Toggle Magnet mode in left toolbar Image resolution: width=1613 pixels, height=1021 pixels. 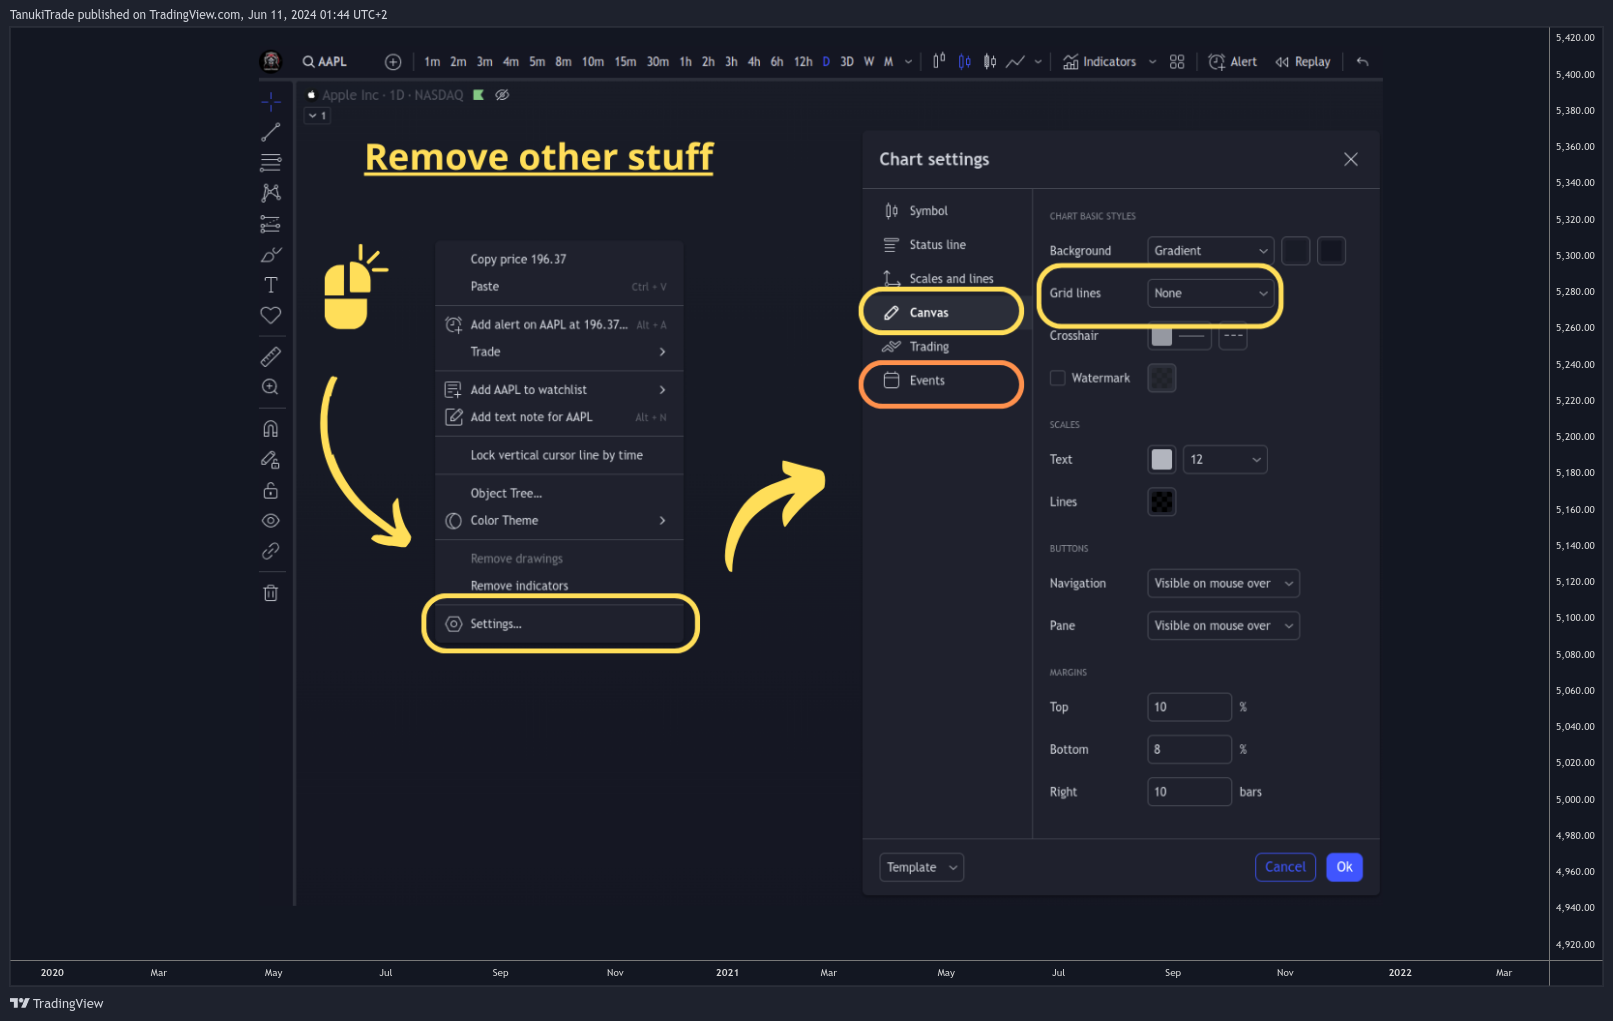270,429
